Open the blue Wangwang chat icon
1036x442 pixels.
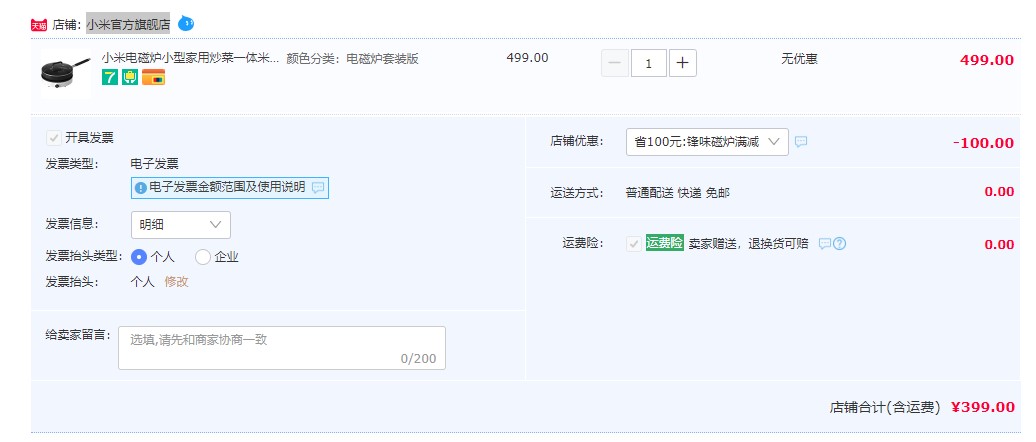[186, 24]
